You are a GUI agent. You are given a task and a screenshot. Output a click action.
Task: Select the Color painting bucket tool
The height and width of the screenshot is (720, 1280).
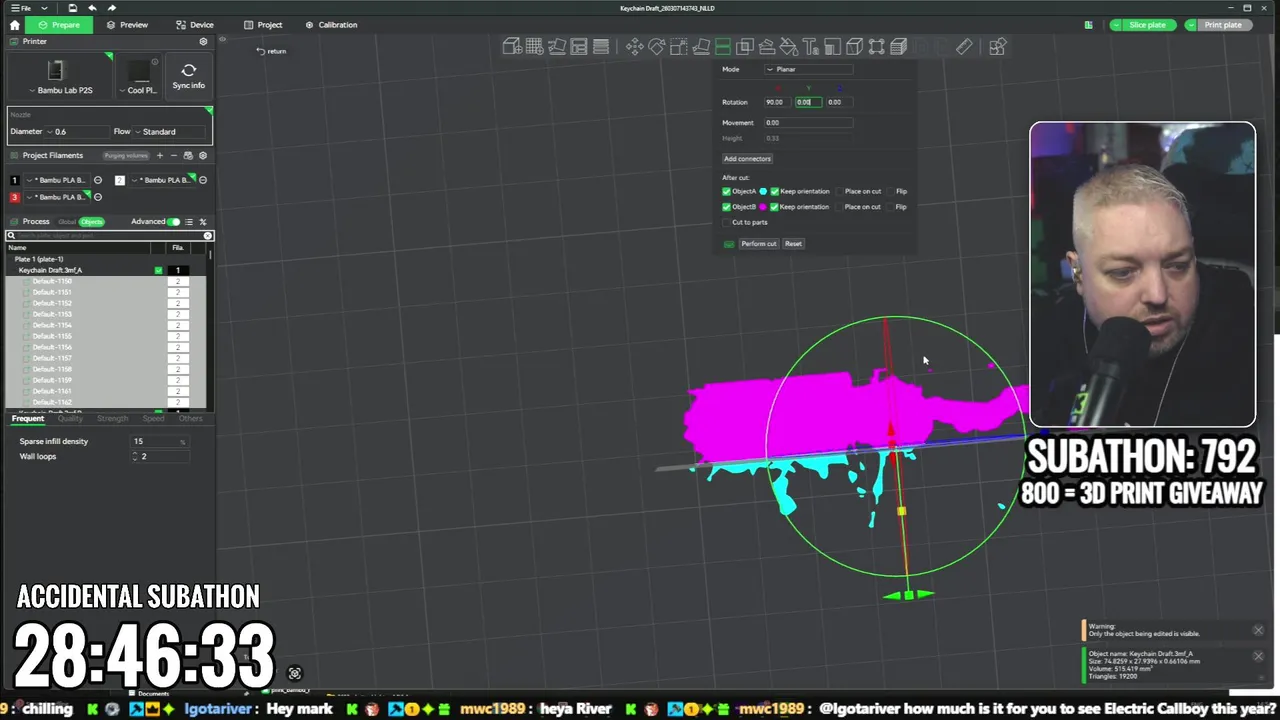(x=789, y=47)
